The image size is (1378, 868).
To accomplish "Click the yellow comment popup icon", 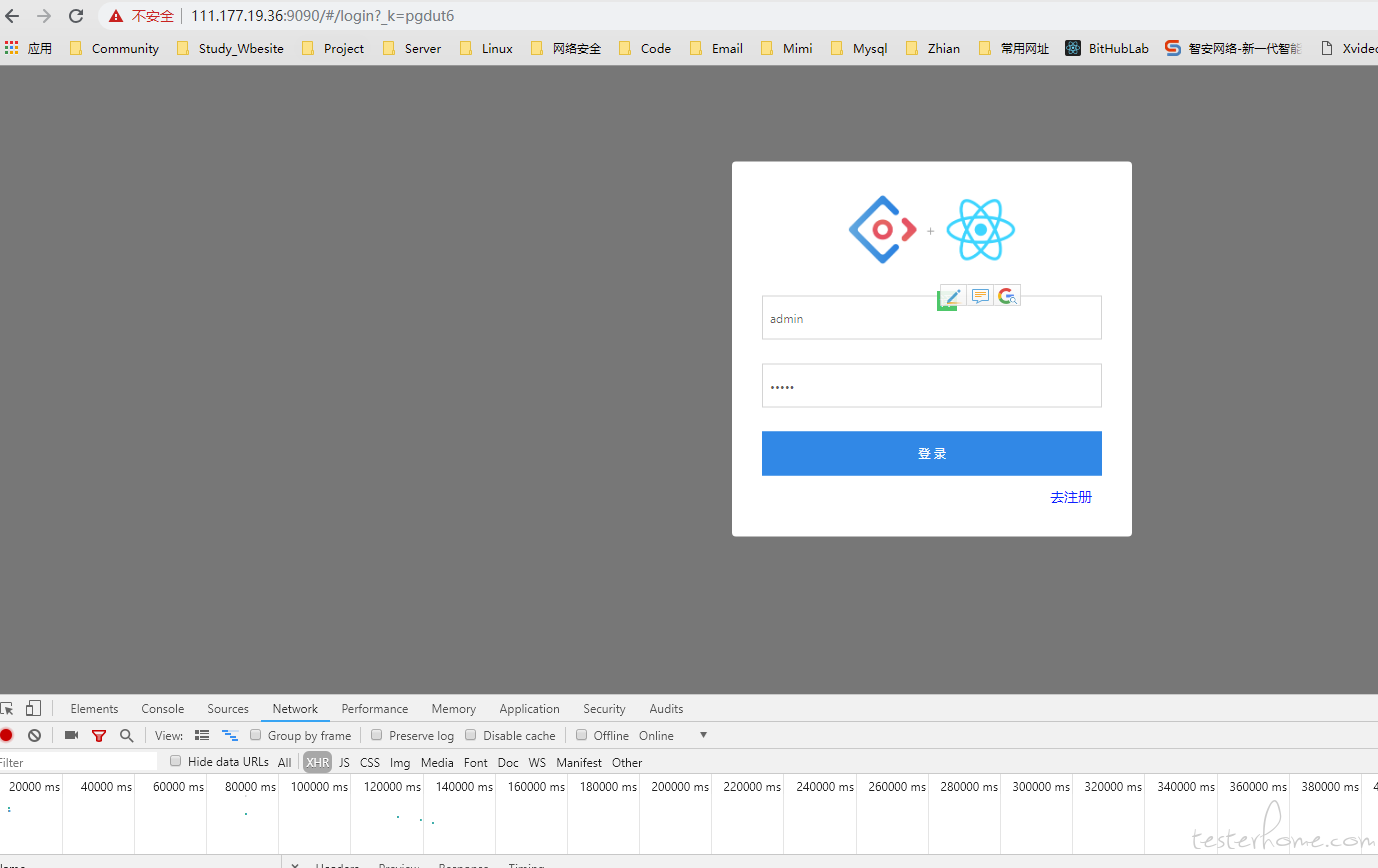I will pyautogui.click(x=980, y=296).
